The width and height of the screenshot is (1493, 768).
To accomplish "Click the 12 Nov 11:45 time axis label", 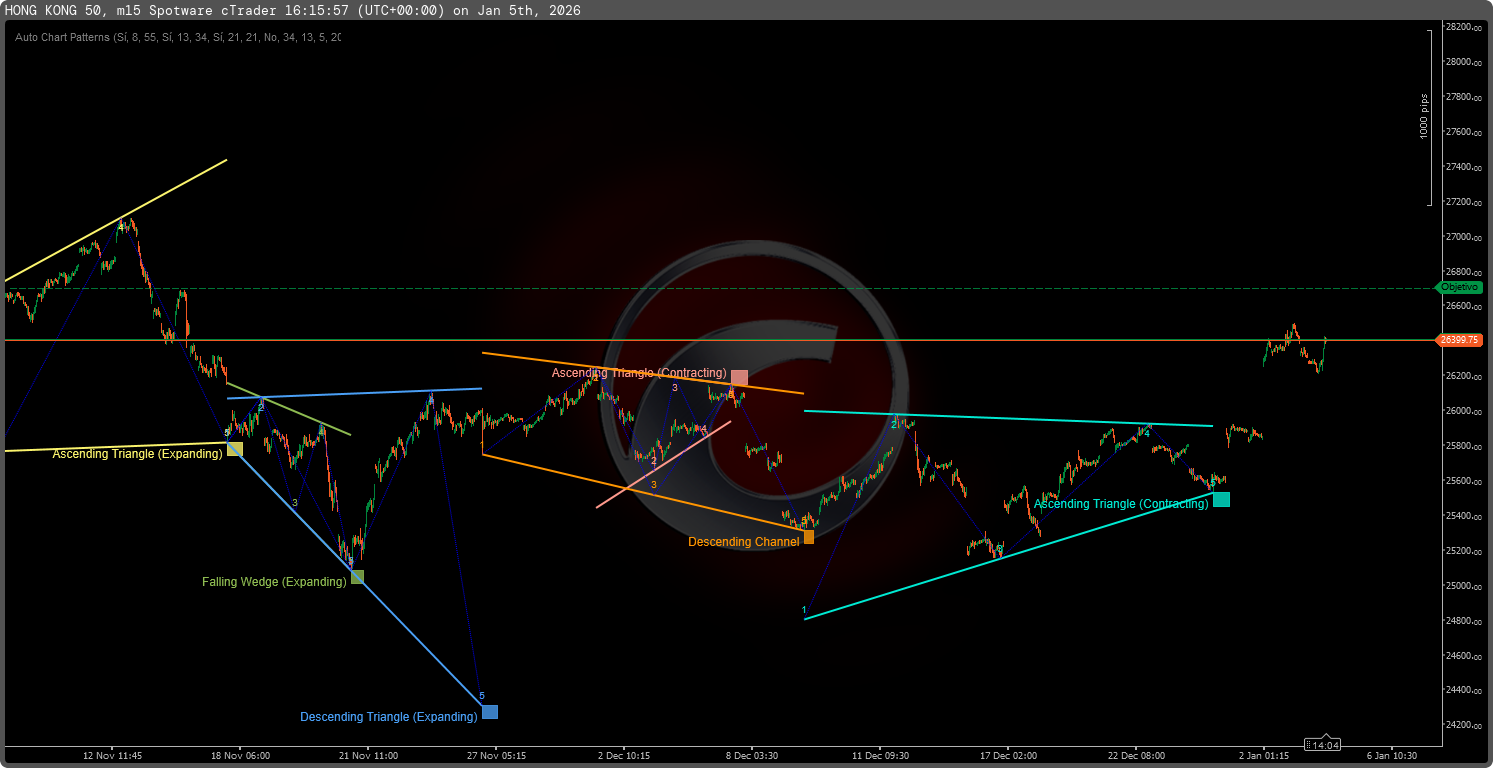I will pyautogui.click(x=112, y=756).
